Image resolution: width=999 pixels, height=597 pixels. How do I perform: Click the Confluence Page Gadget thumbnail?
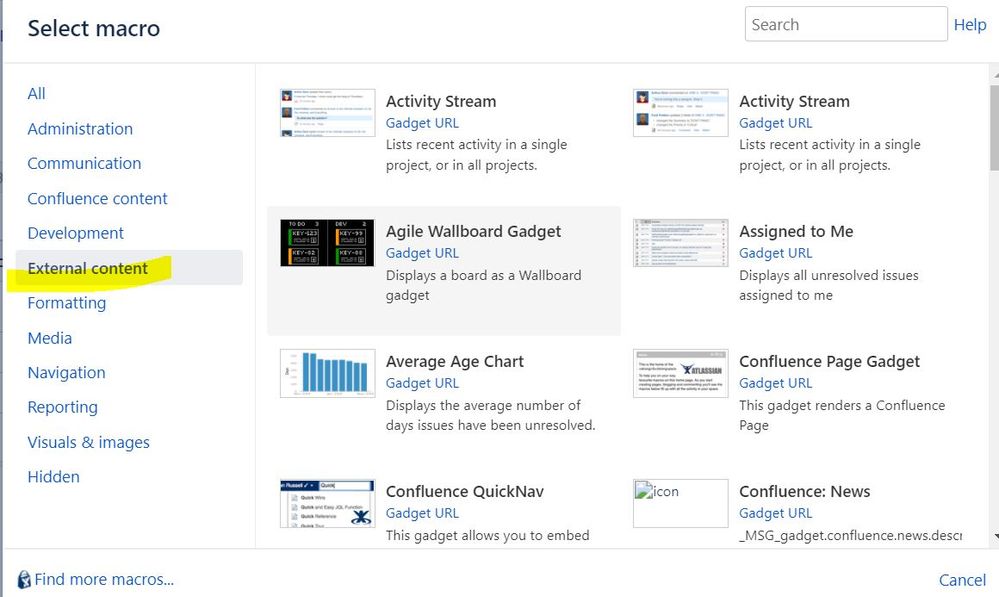point(680,373)
